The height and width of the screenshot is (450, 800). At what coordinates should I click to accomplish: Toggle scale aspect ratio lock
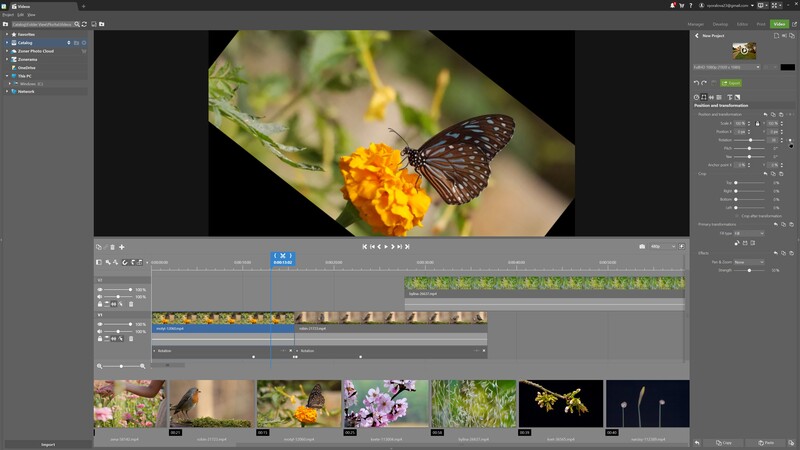[758, 123]
